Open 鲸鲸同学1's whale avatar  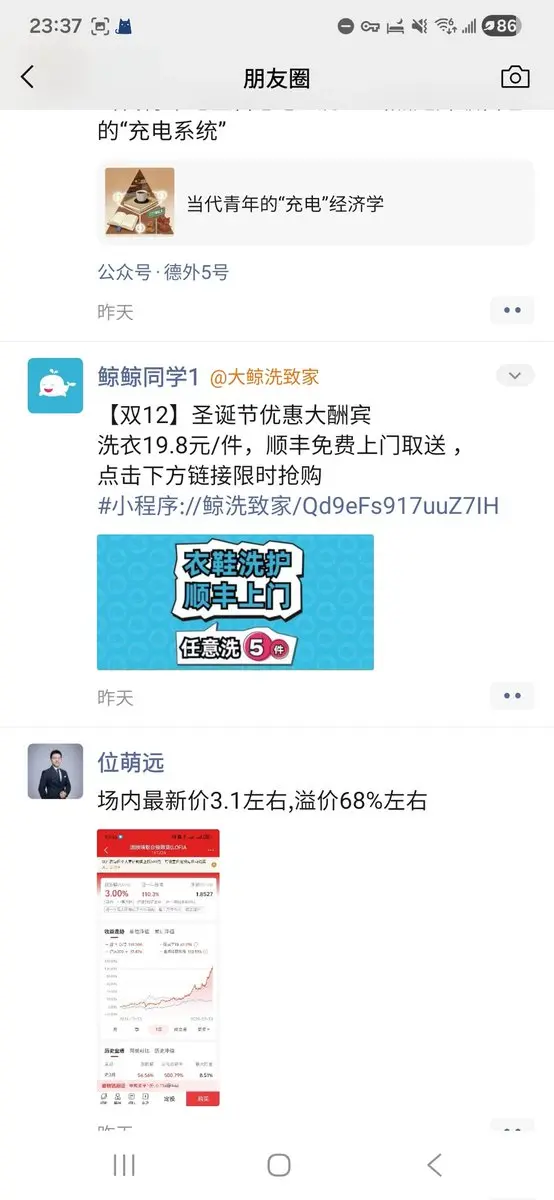click(x=55, y=385)
